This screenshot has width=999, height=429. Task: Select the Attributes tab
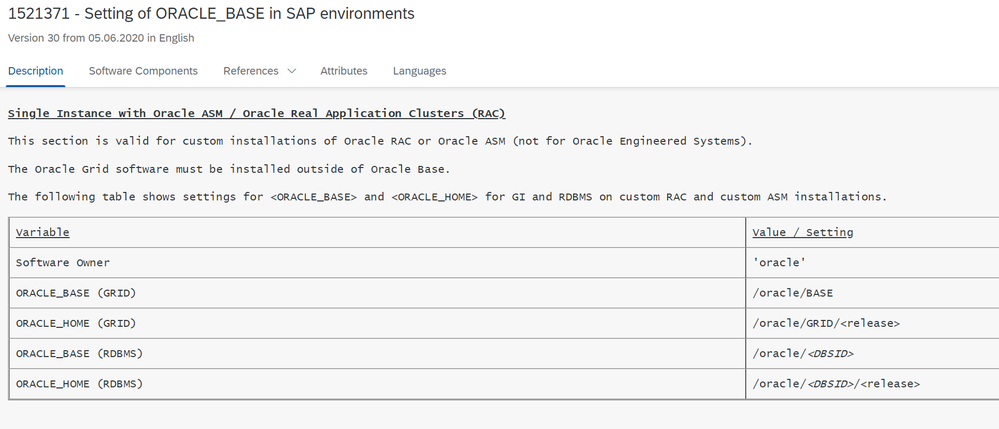(344, 71)
